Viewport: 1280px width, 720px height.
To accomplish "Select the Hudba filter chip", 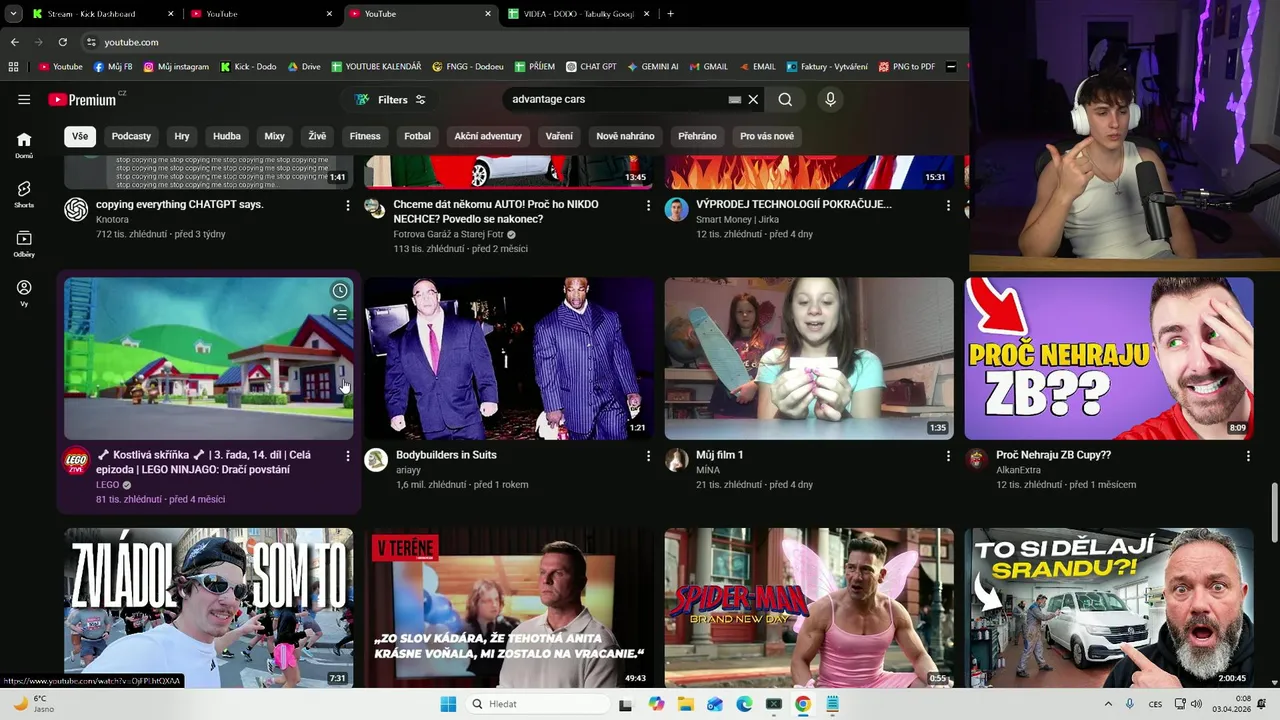I will point(227,136).
